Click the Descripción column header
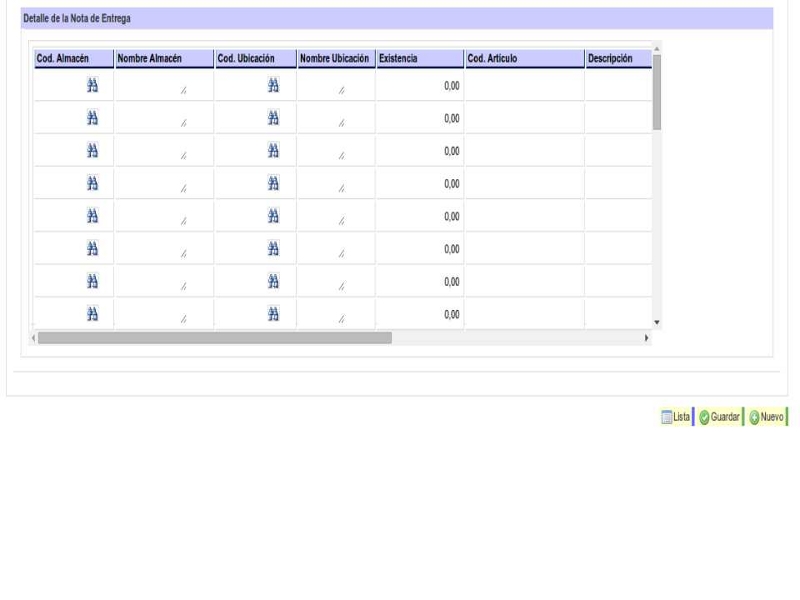Viewport: 800px width, 600px height. coord(616,60)
